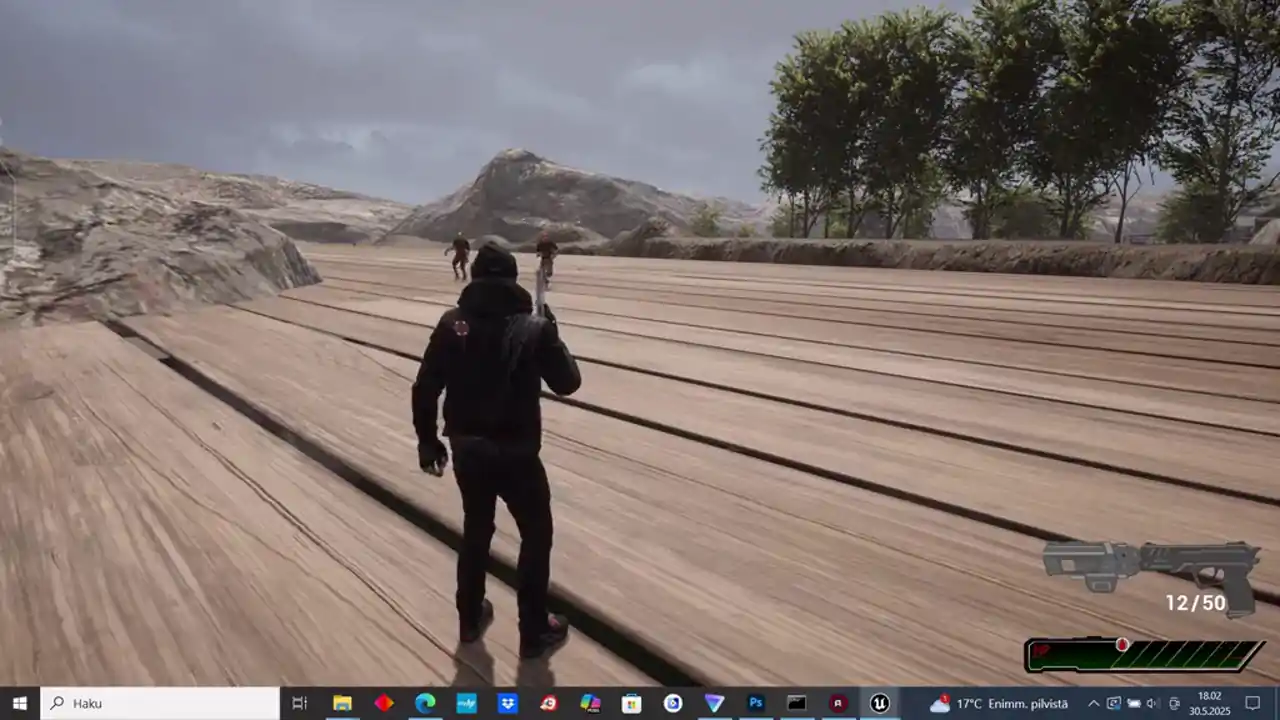
Task: Open the volume control tray icon
Action: tap(1151, 704)
